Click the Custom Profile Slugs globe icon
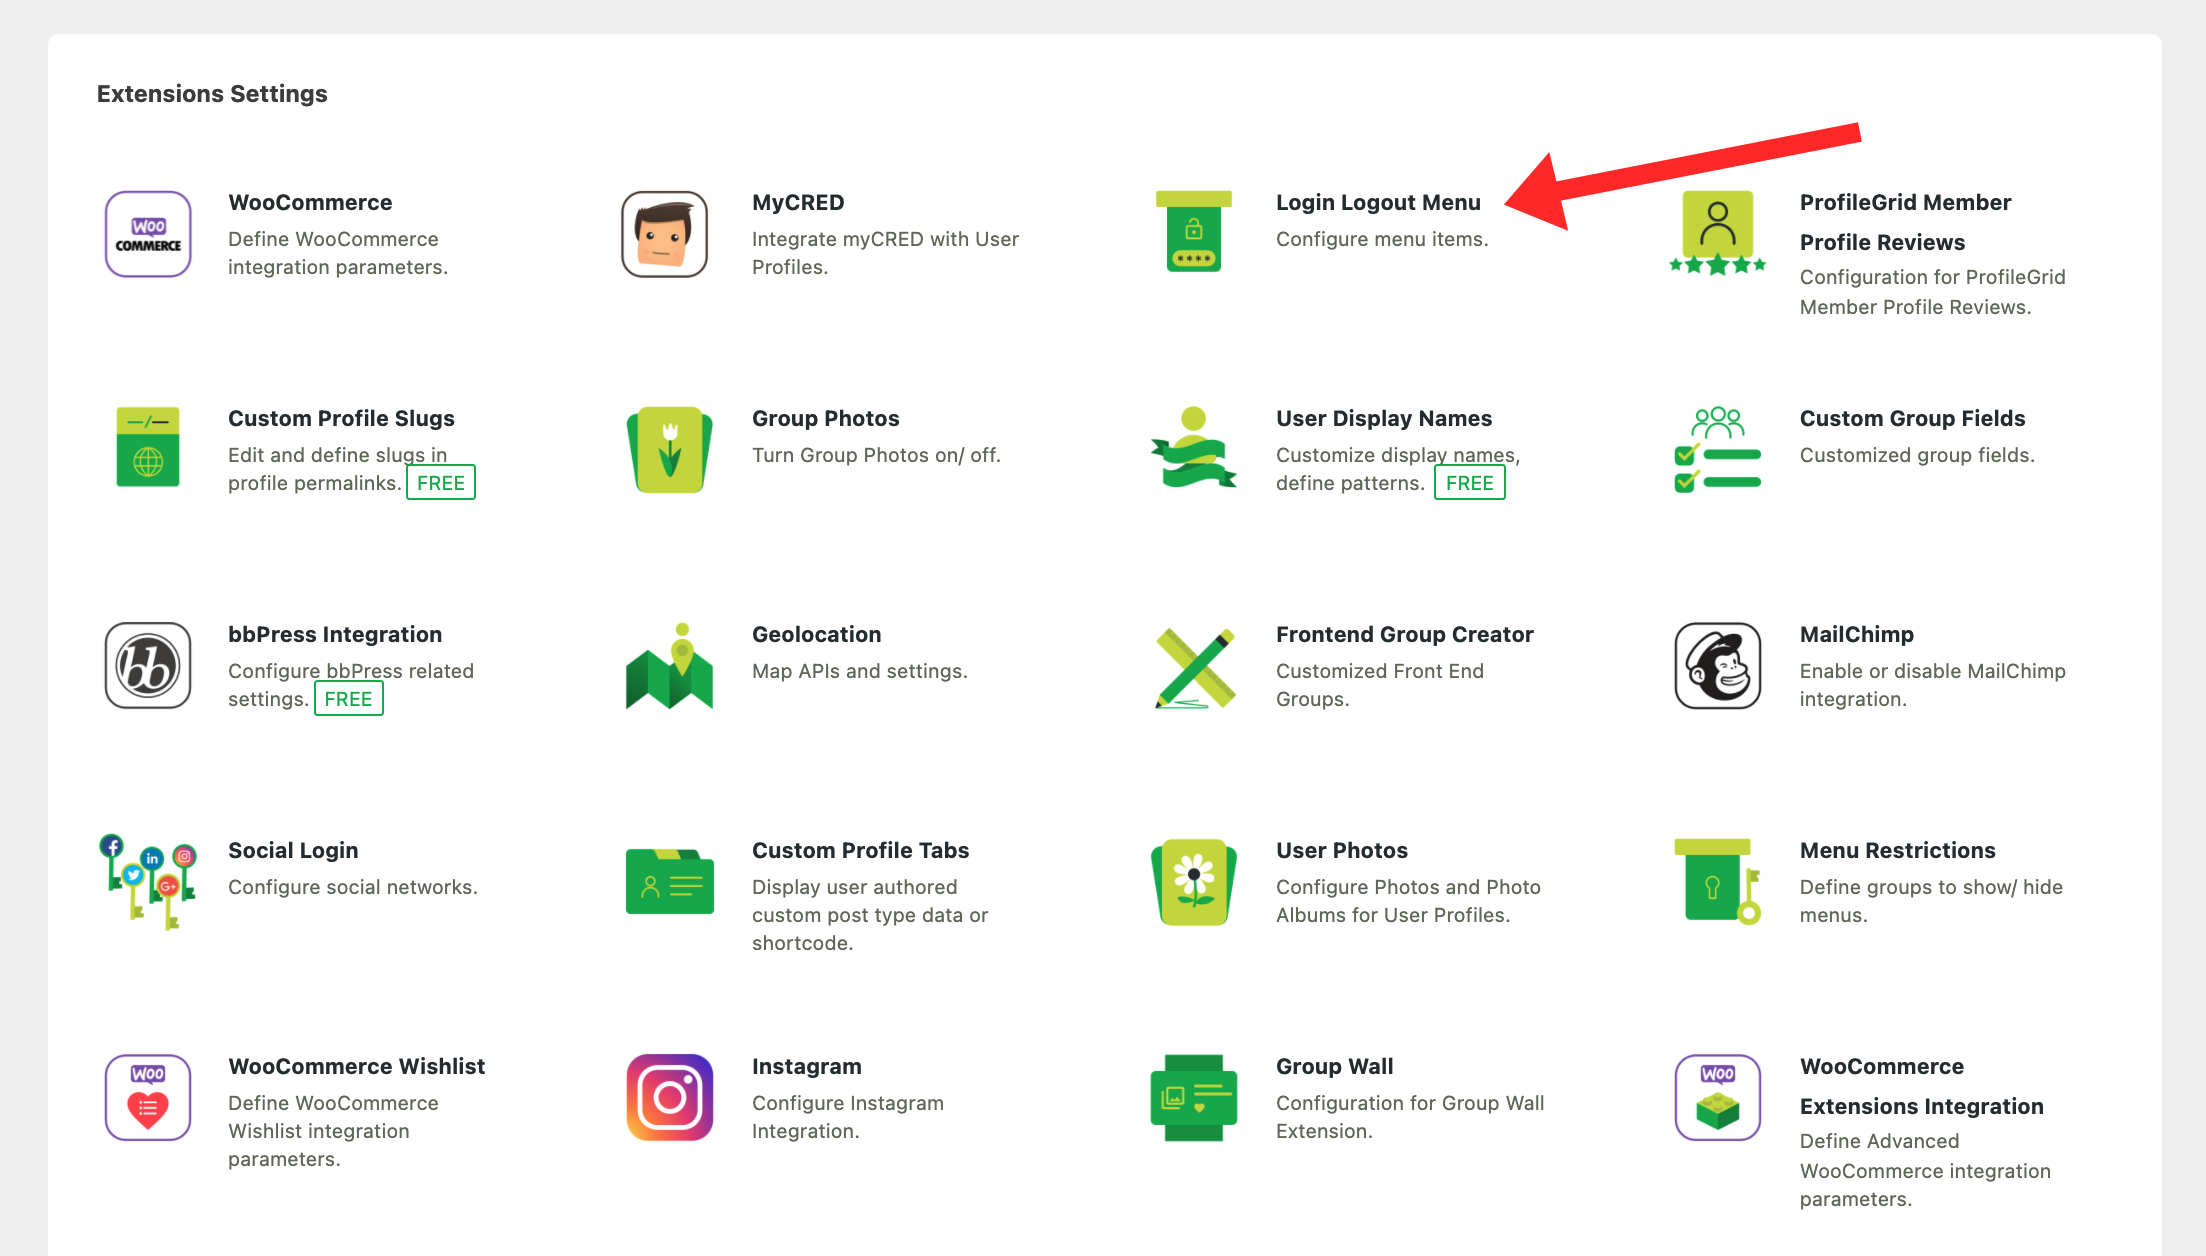Image resolution: width=2206 pixels, height=1256 pixels. click(x=148, y=447)
